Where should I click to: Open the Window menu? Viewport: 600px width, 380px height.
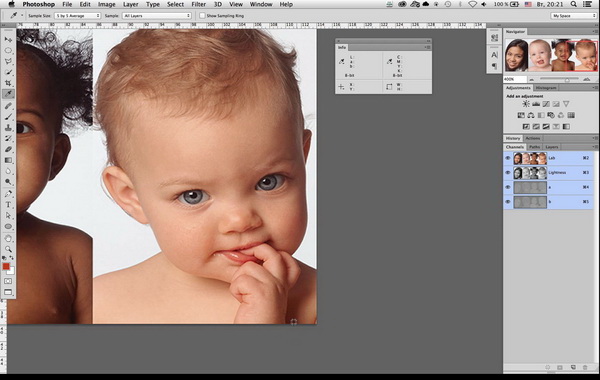click(x=261, y=4)
